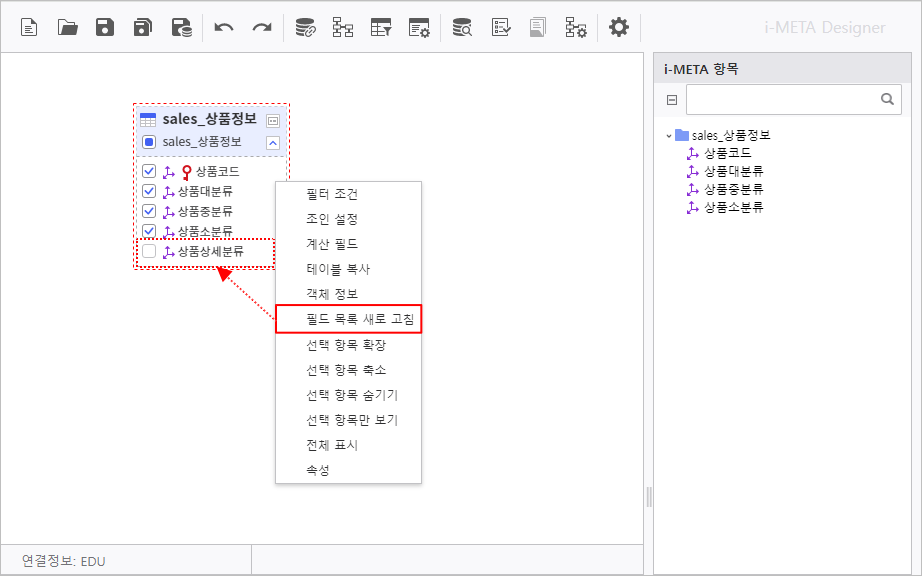Select 상품대분류 in i-META tree
Image resolution: width=922 pixels, height=576 pixels.
pyautogui.click(x=733, y=172)
